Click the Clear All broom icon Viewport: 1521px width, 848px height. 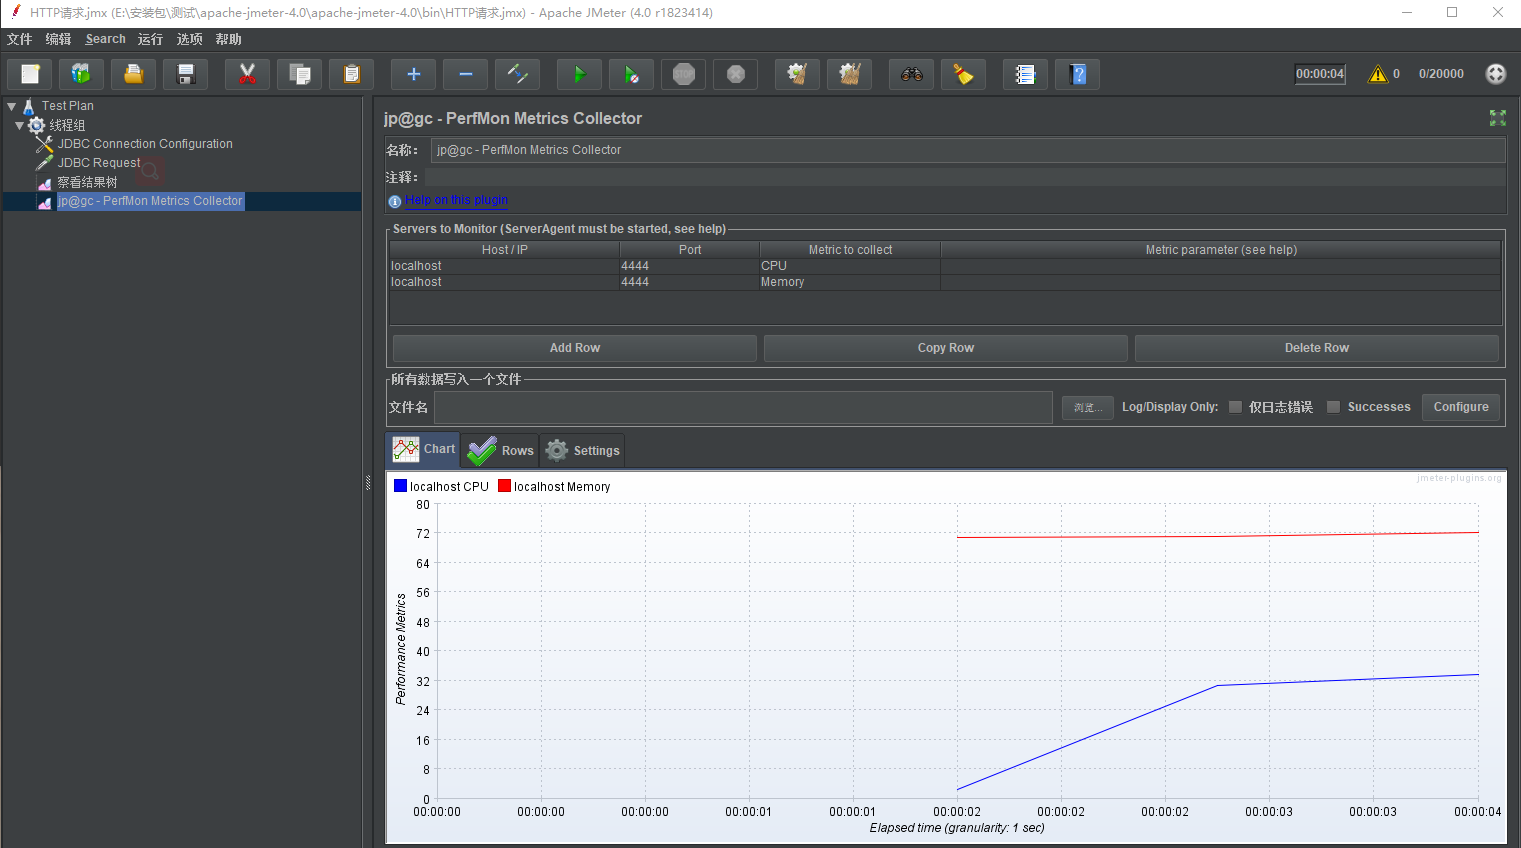coord(849,75)
